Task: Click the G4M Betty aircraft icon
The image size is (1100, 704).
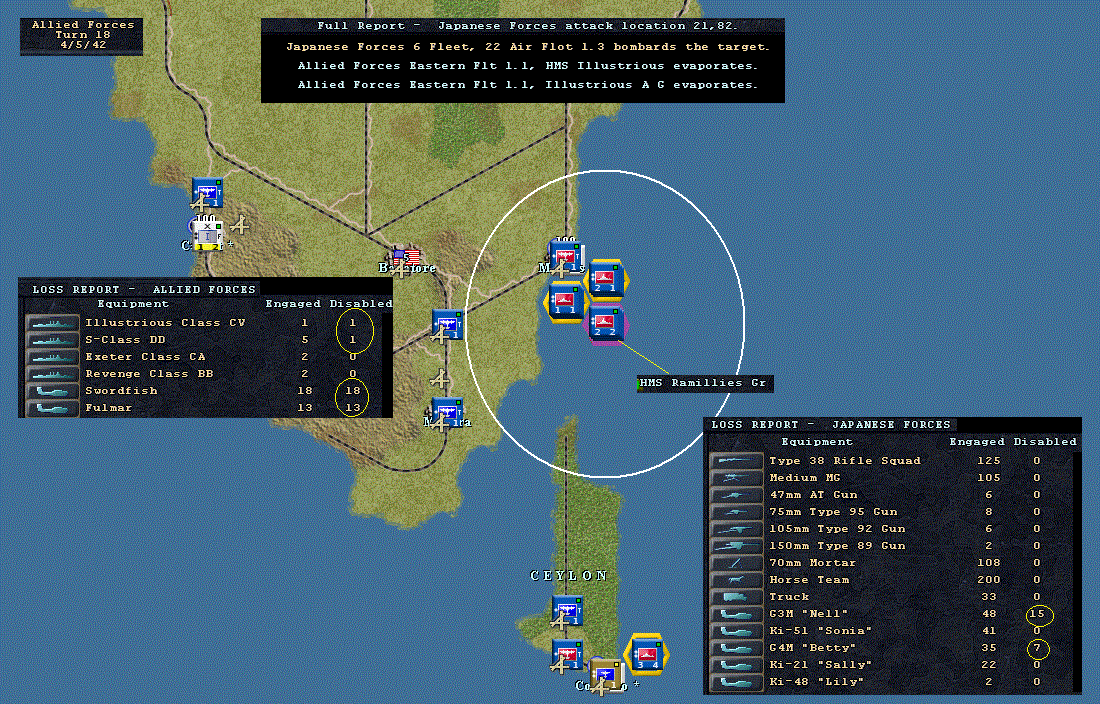Action: (x=737, y=648)
